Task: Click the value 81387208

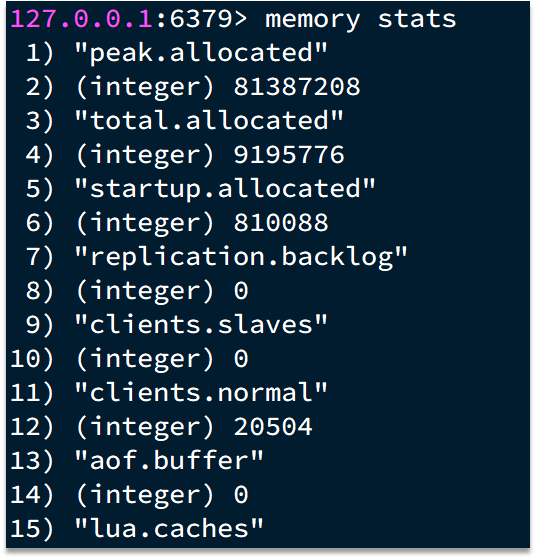Action: (297, 87)
